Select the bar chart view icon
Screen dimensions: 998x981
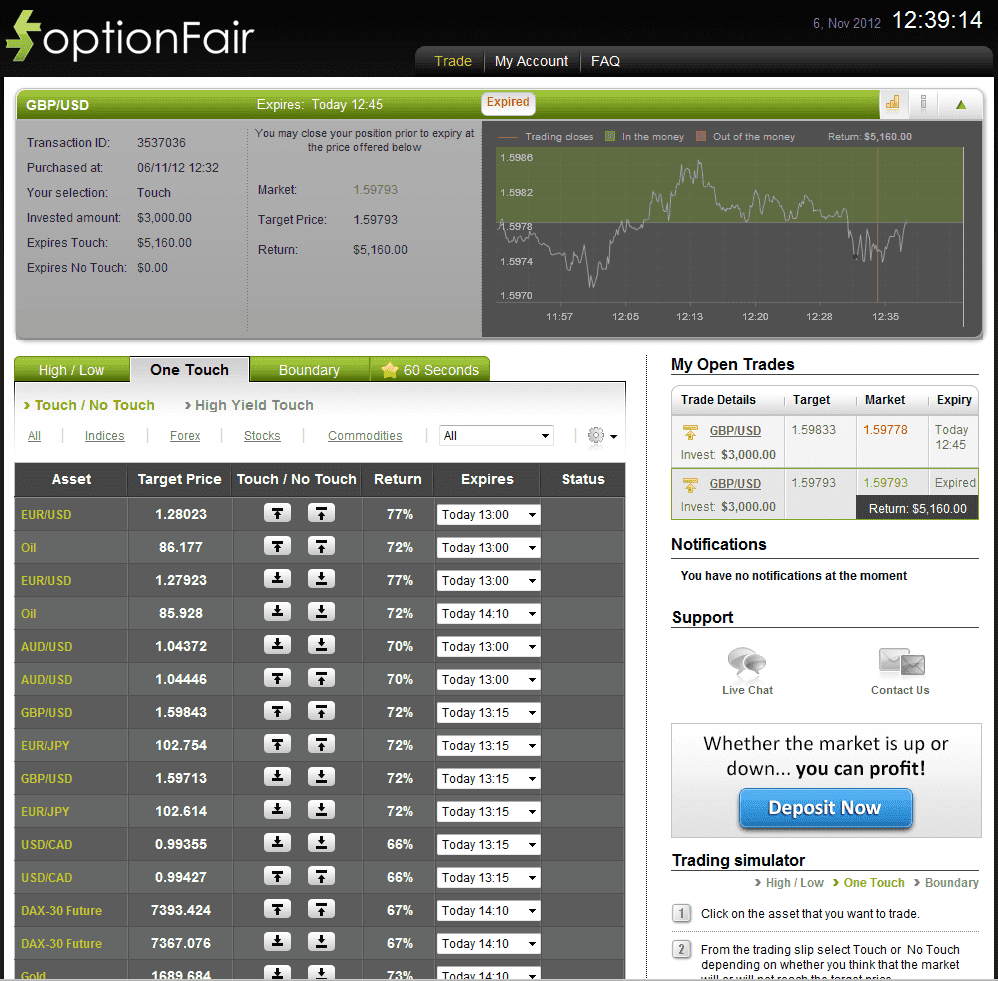tap(893, 103)
